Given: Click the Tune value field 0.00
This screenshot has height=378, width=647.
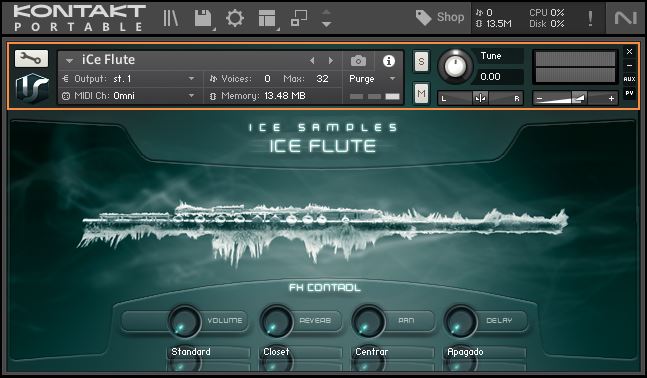Looking at the screenshot, I should coord(501,77).
